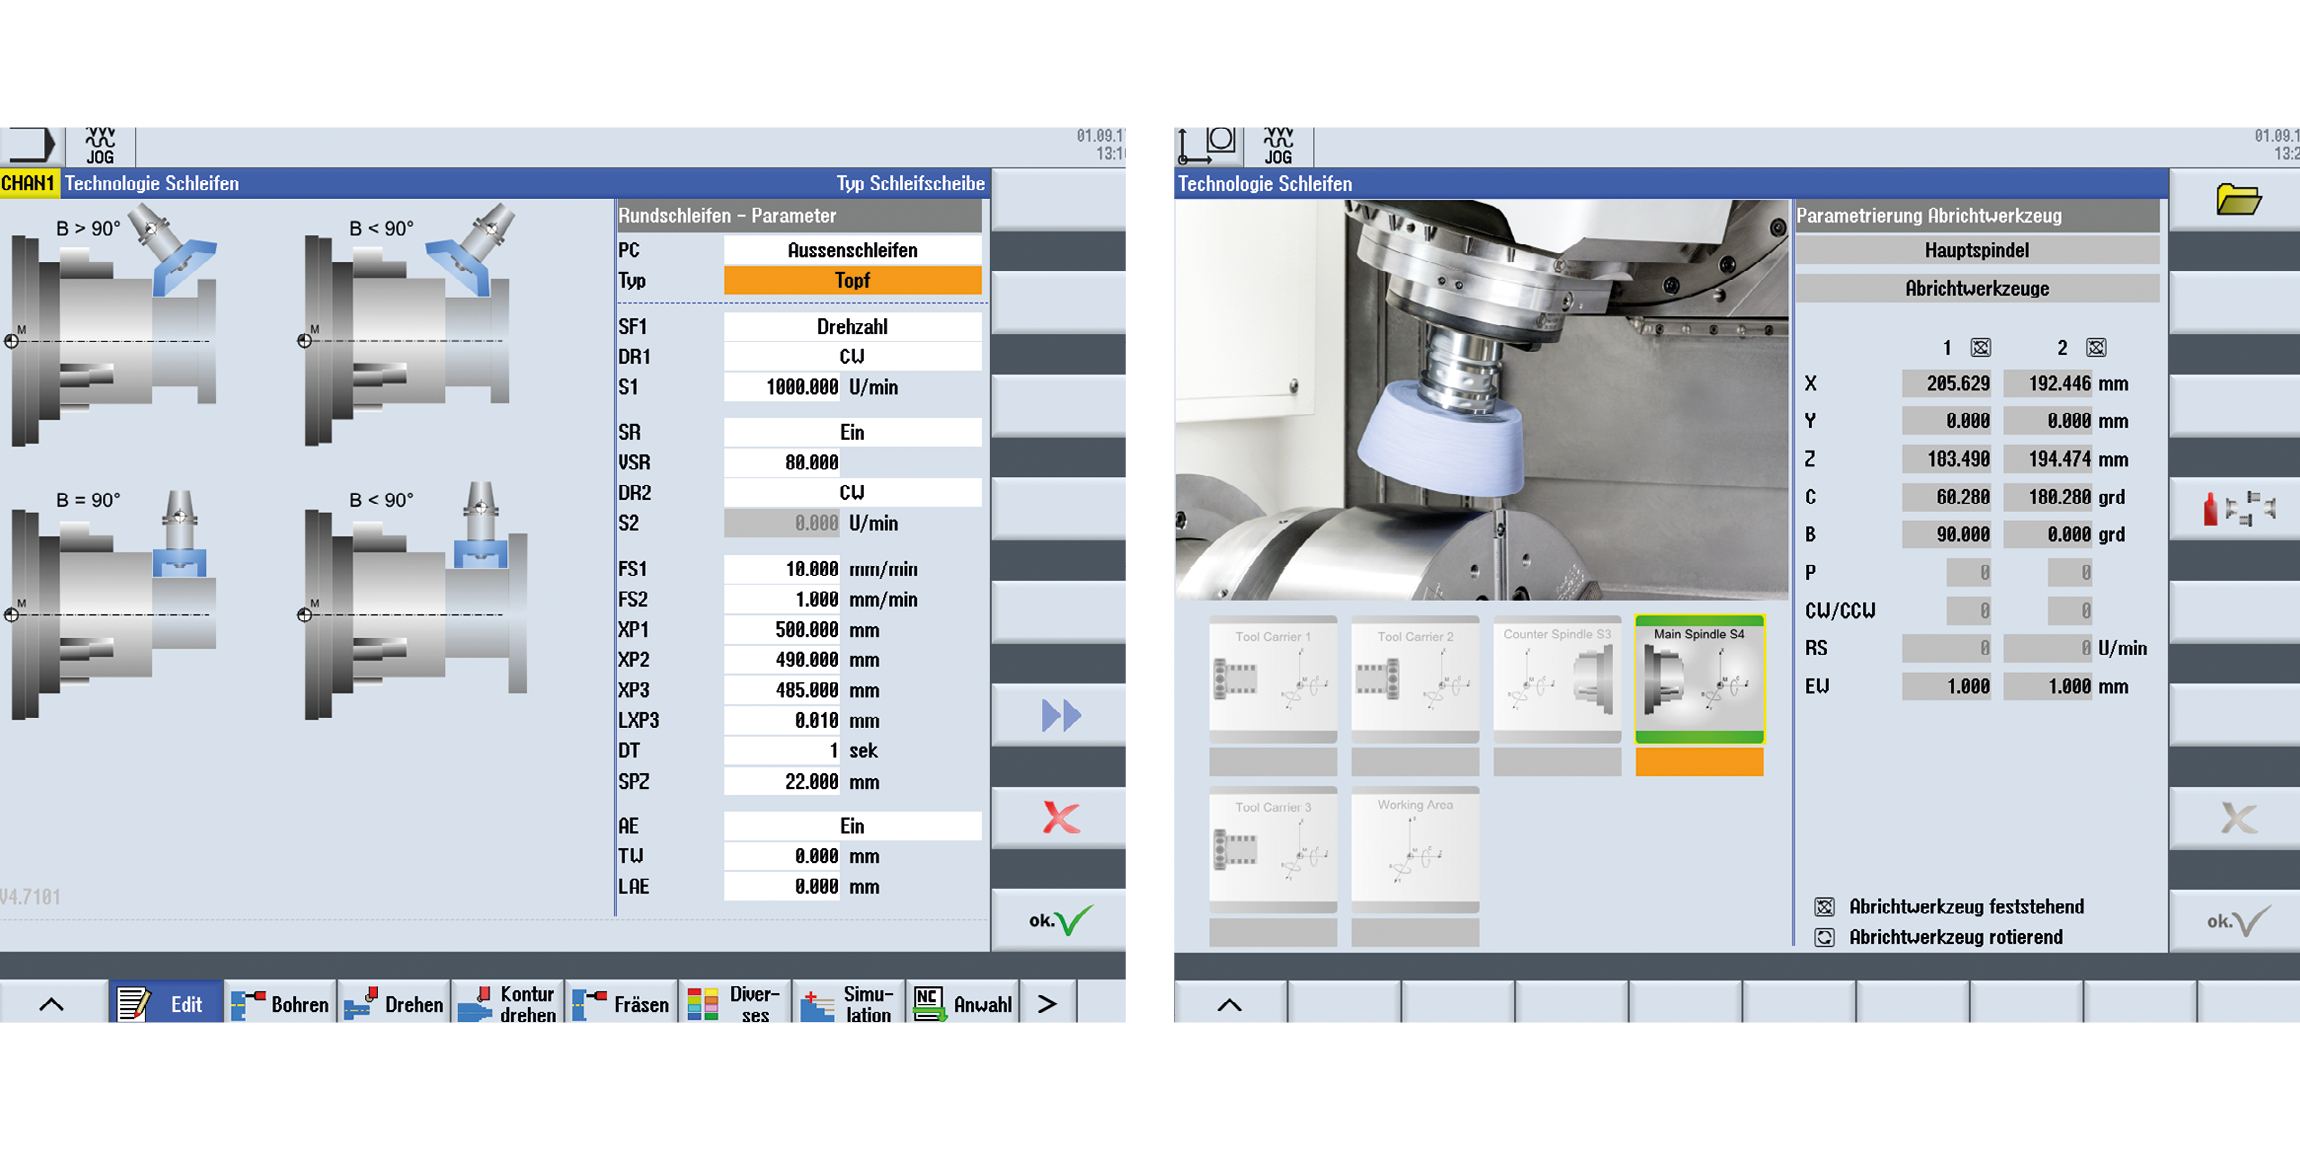Change Typ selection field Topf

coord(852,281)
